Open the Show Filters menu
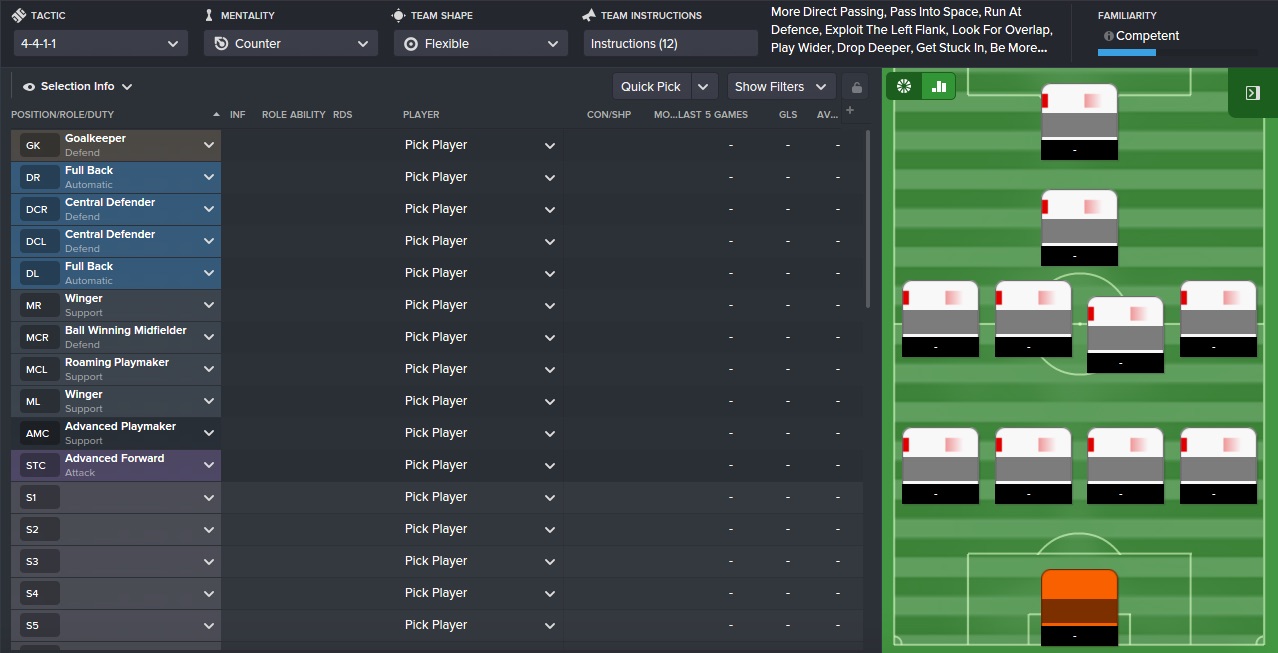The height and width of the screenshot is (653, 1278). (x=780, y=87)
